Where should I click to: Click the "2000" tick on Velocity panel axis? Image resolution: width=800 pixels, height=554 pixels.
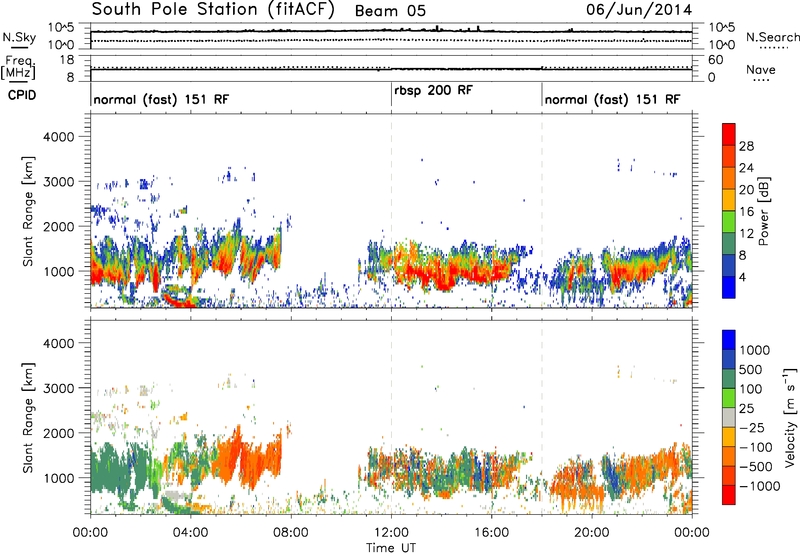[58, 433]
